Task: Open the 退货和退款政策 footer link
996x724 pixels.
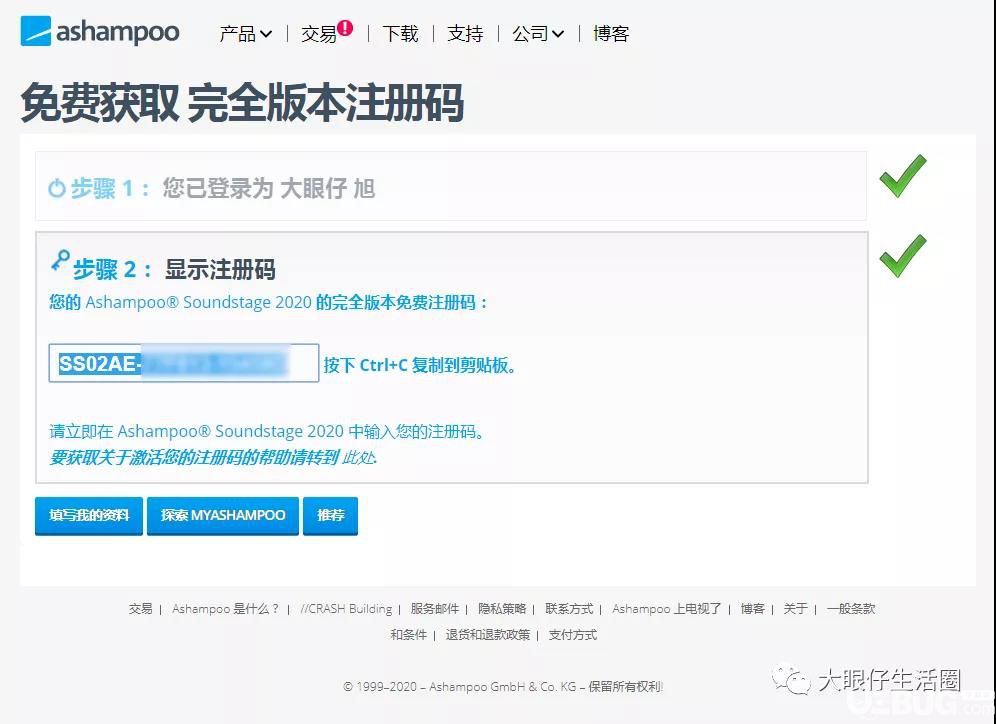Action: 488,634
